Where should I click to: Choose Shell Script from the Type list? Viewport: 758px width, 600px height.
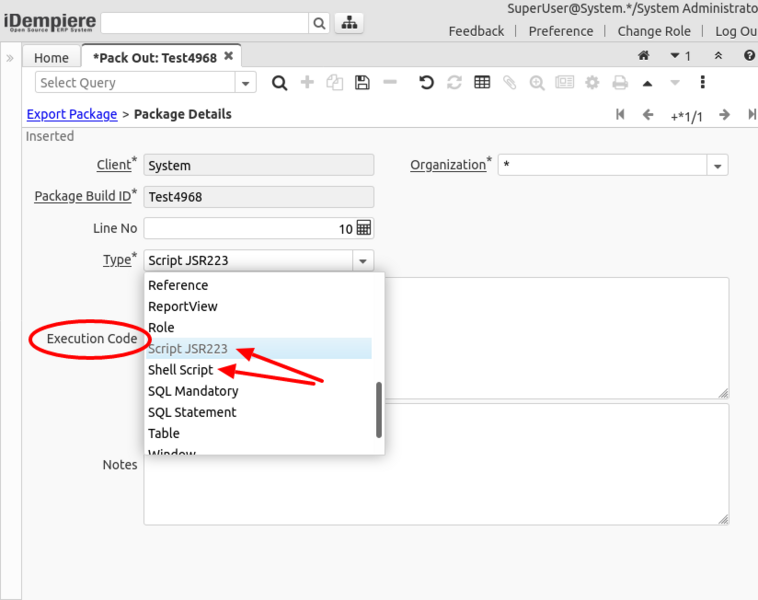point(181,370)
